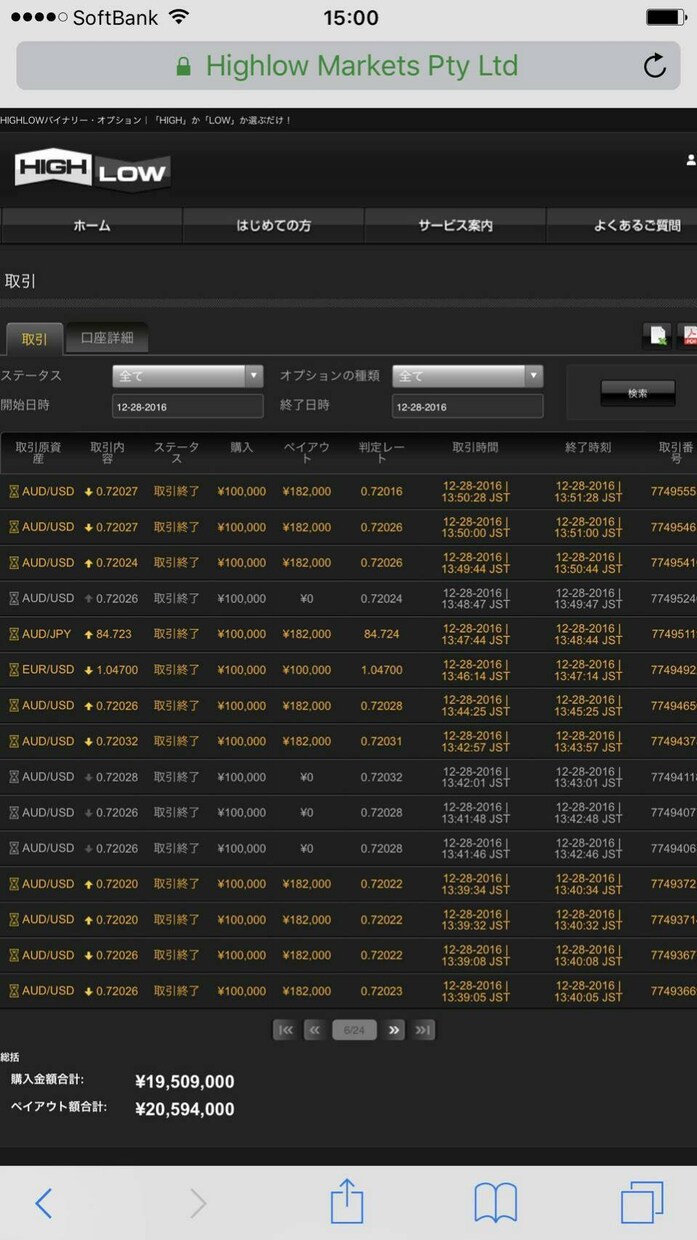This screenshot has height=1240, width=697.
Task: Open the サービス案内 menu item
Action: [x=455, y=226]
